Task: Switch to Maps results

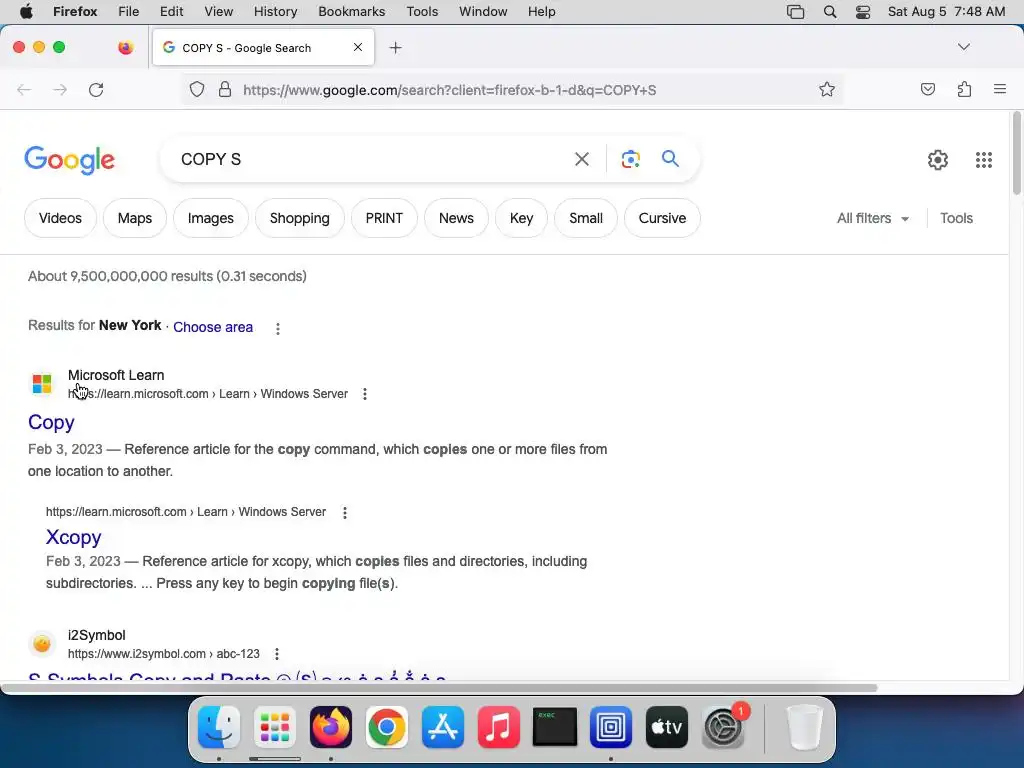Action: tap(135, 218)
